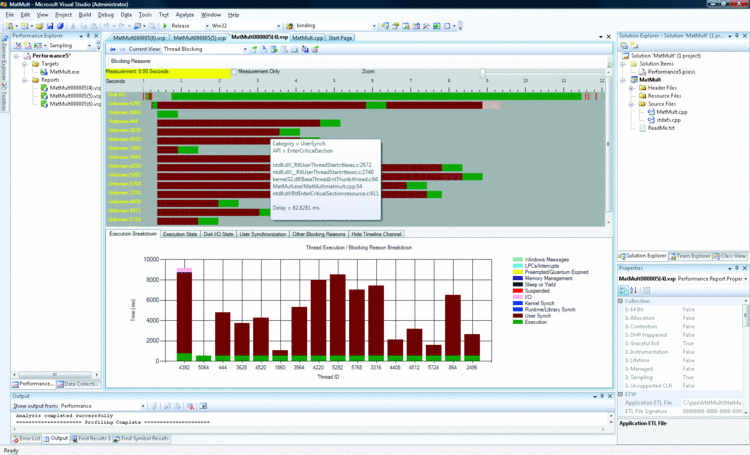The width and height of the screenshot is (750, 455).
Task: Click Hide Timeline Channel
Action: click(x=376, y=234)
